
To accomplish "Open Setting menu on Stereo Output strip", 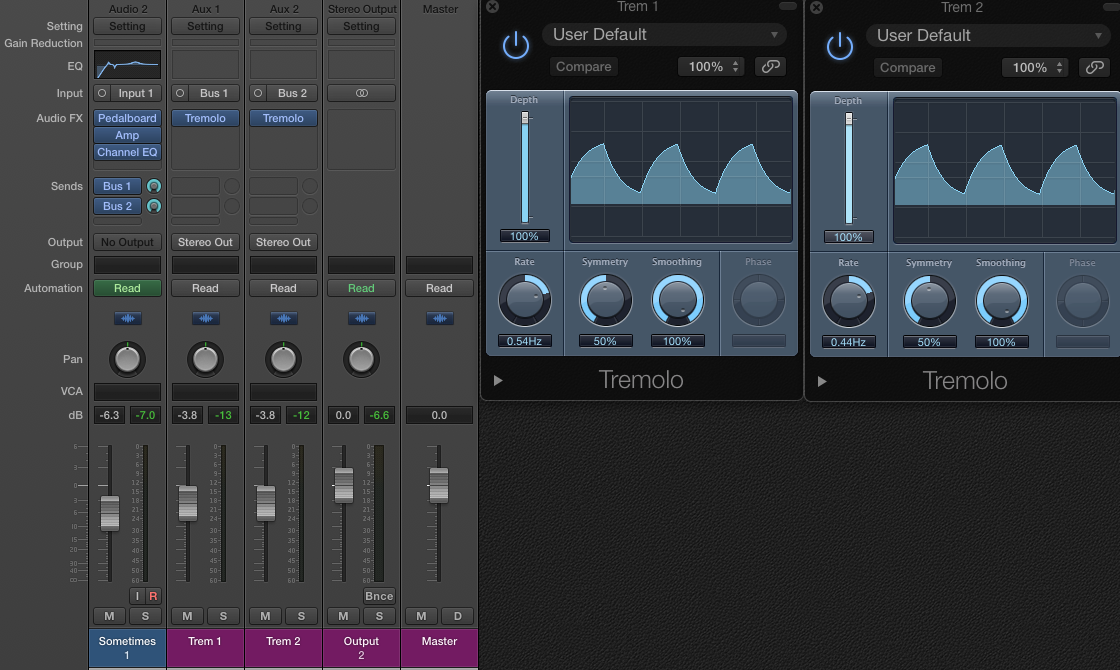I will click(361, 26).
